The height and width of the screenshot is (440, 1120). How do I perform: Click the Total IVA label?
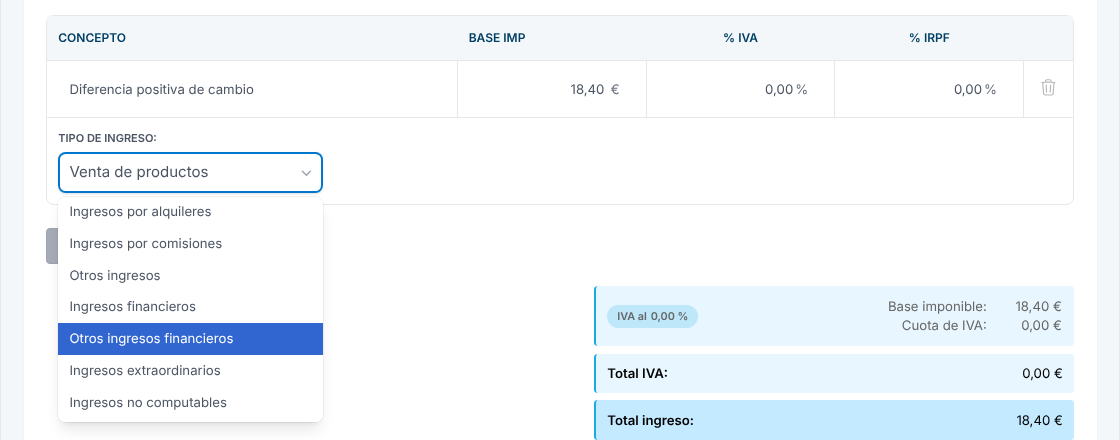click(637, 373)
